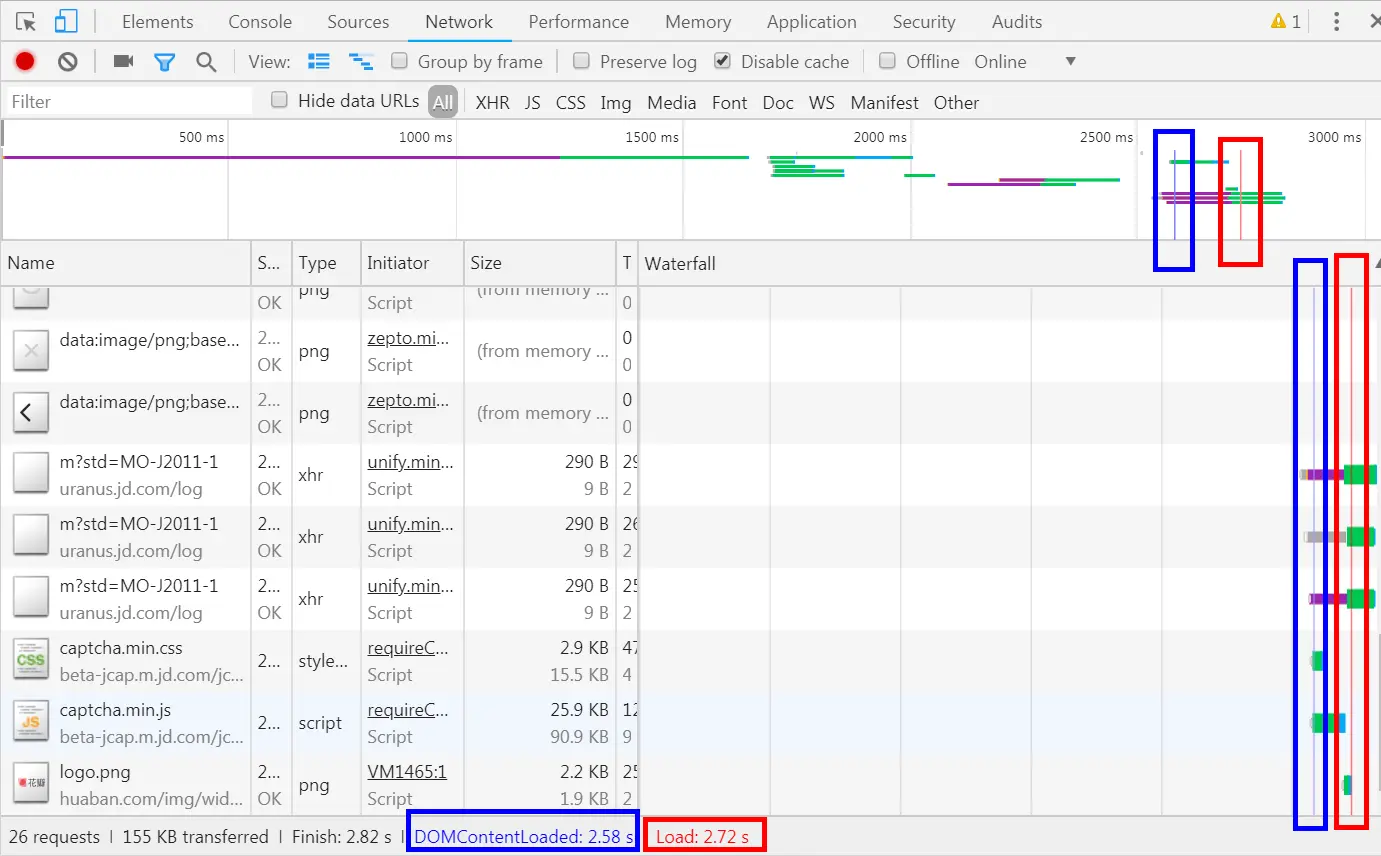Sort by the Name column header
Screen dimensions: 1381x856
126,263
